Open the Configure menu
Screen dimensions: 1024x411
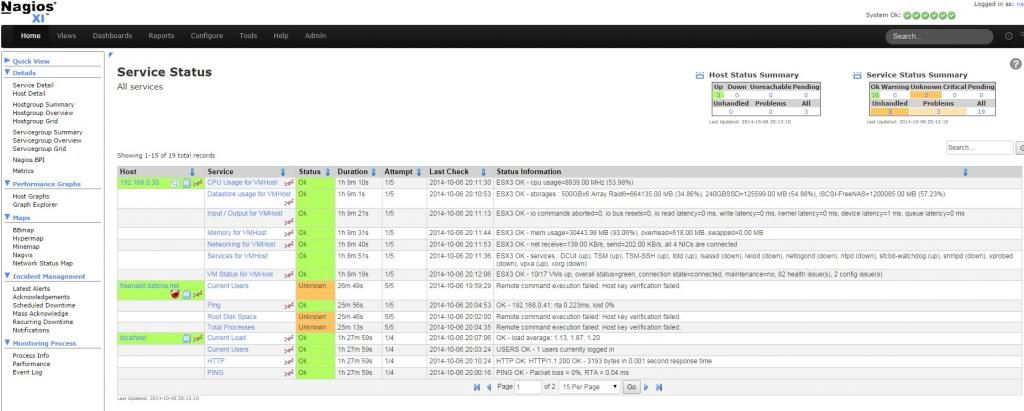click(x=207, y=35)
